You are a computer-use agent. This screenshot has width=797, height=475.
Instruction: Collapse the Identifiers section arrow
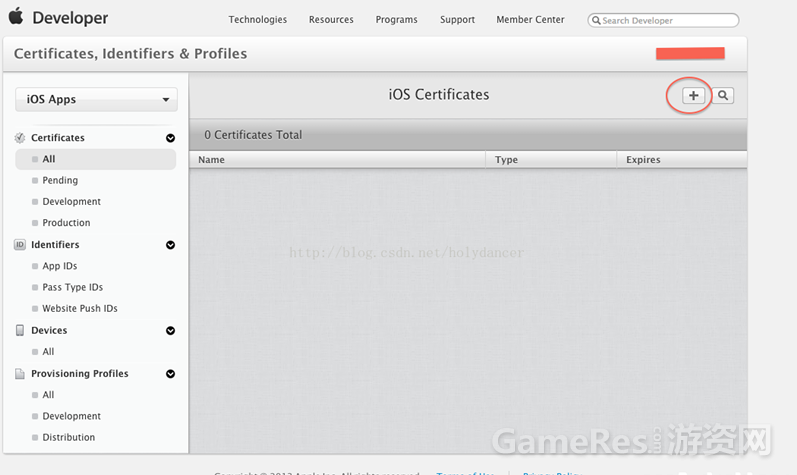click(170, 245)
